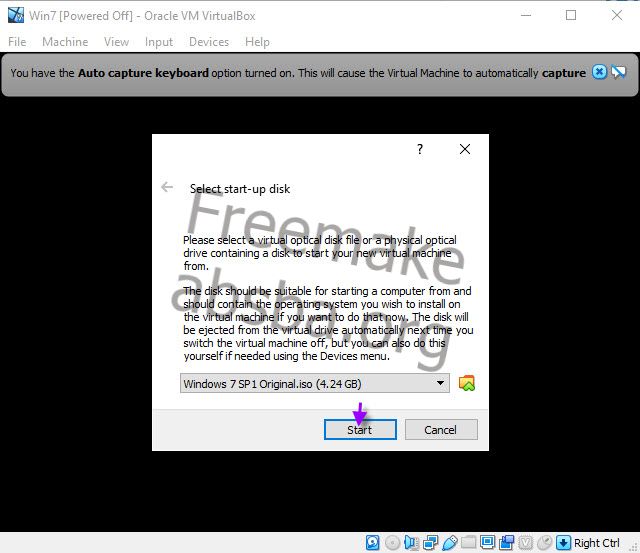640x553 pixels.
Task: Minimize the VirtualBox window
Action: click(x=526, y=16)
